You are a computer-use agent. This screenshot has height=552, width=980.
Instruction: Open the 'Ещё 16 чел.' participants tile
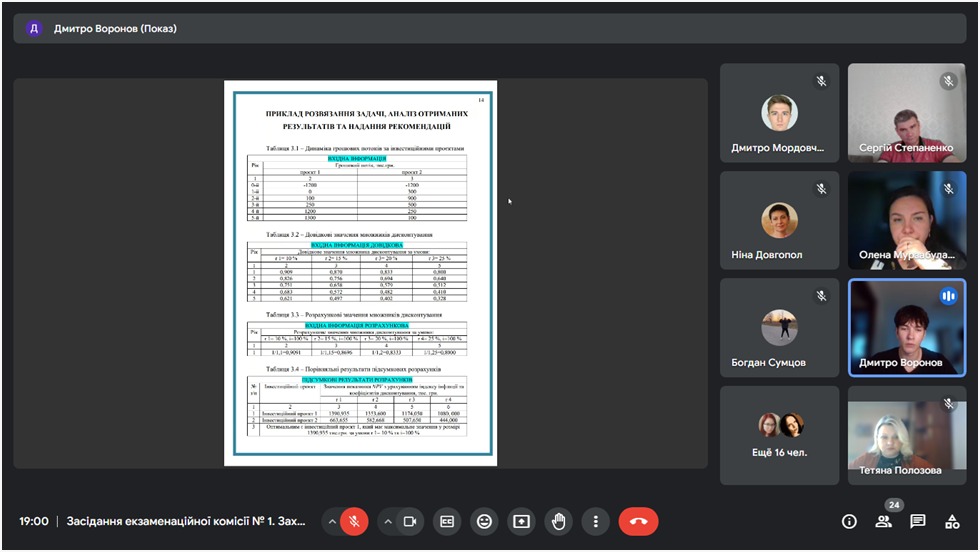[779, 435]
